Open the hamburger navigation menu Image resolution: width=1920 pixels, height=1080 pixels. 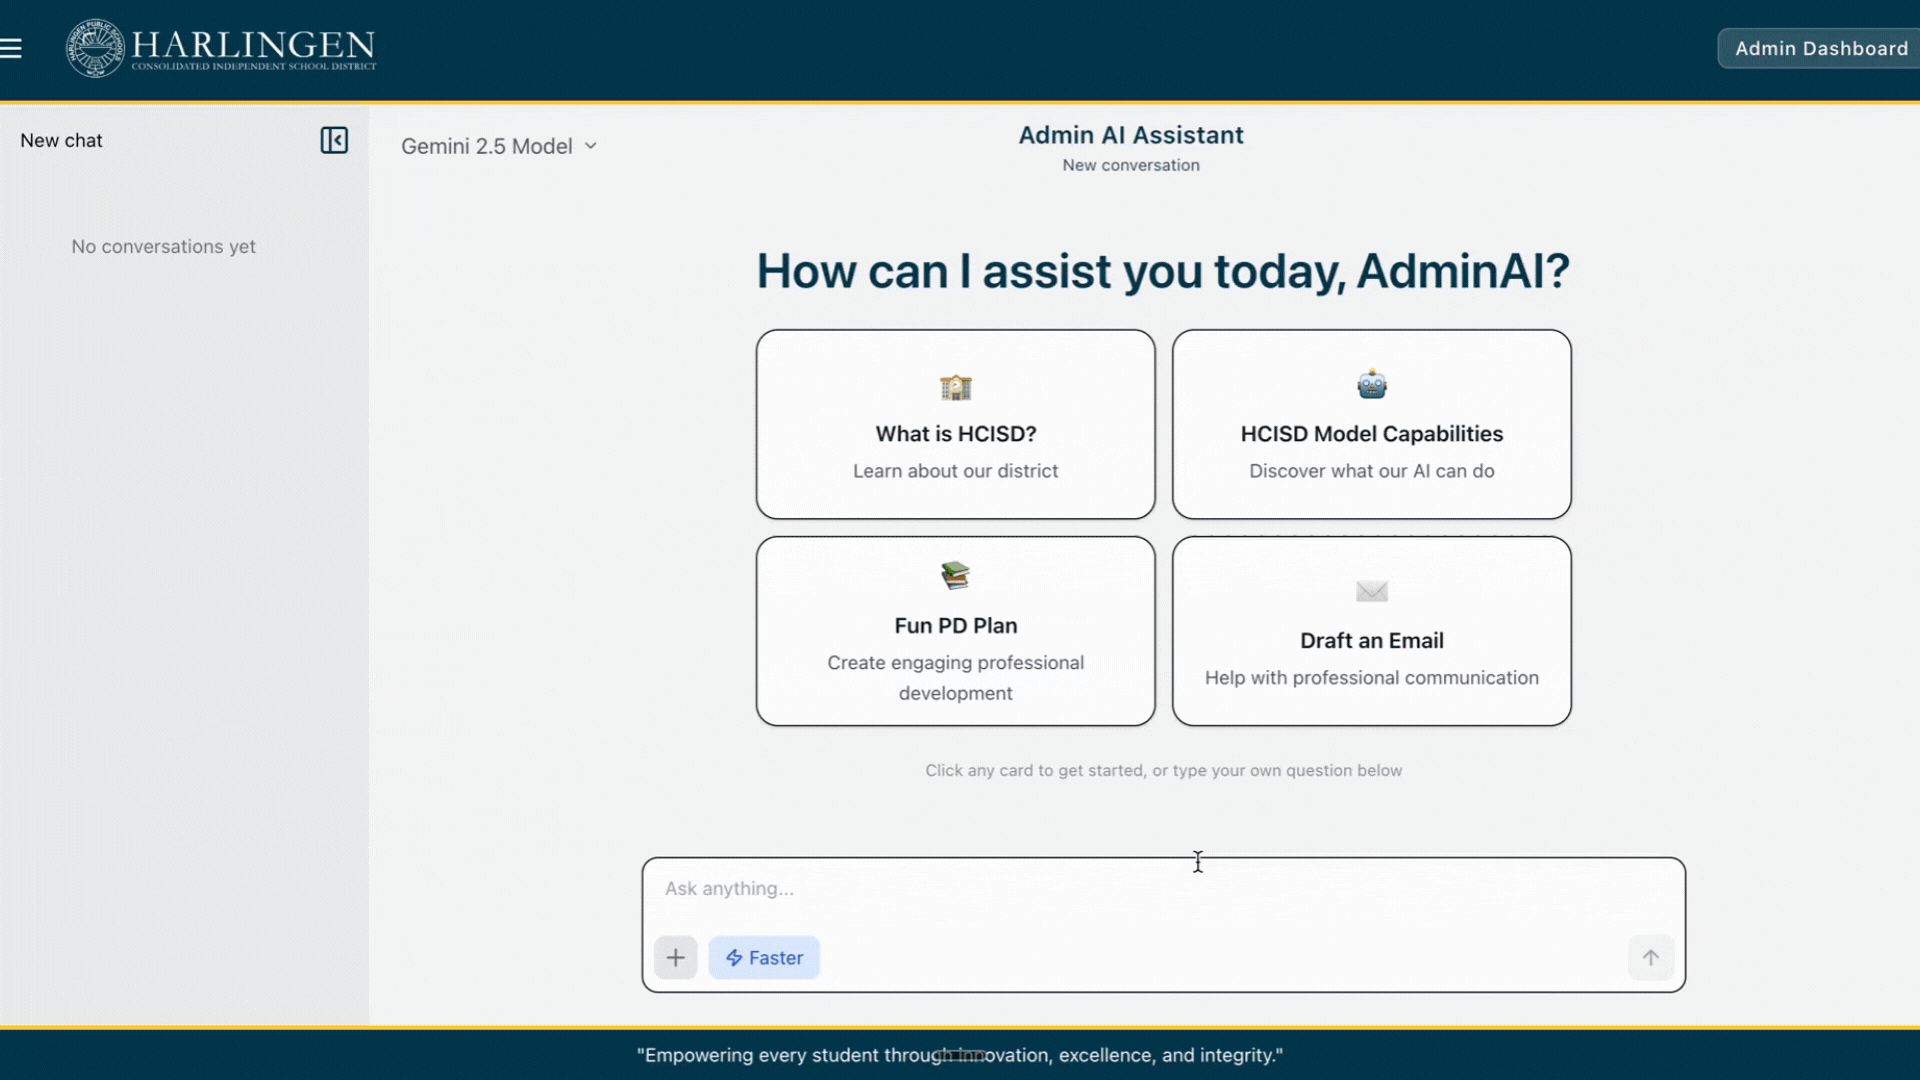(12, 47)
